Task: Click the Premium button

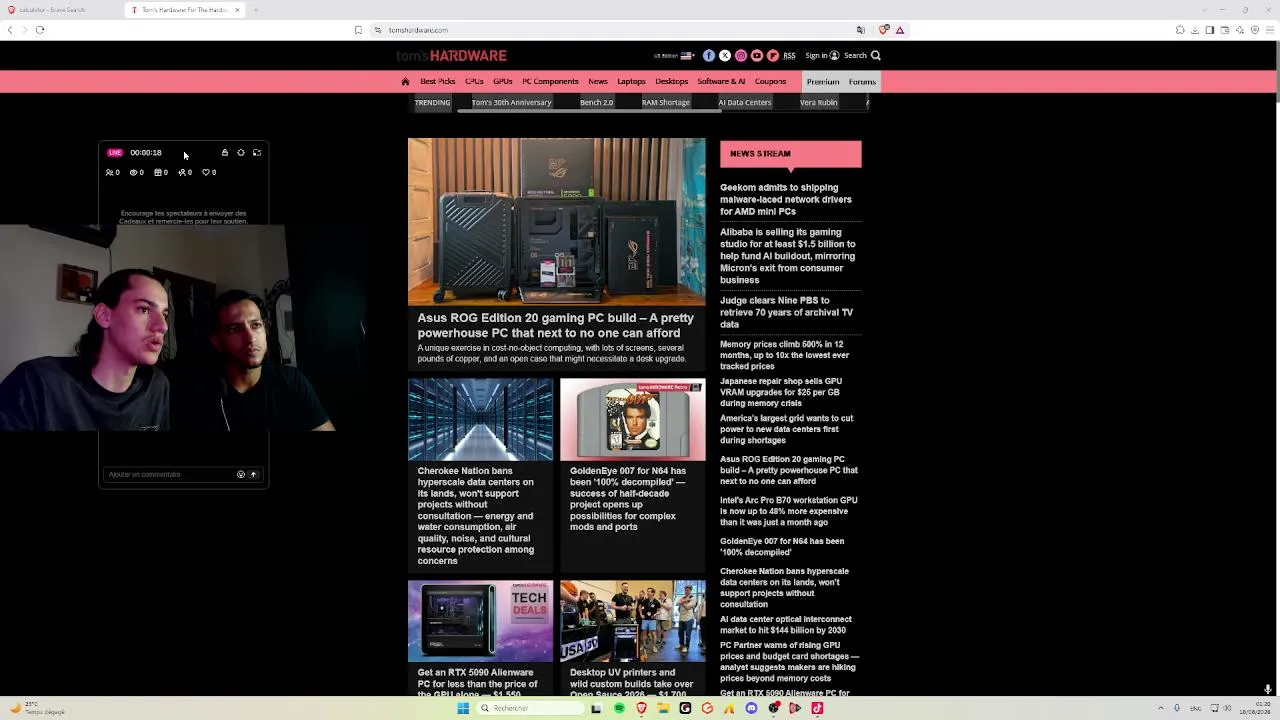Action: pos(823,82)
